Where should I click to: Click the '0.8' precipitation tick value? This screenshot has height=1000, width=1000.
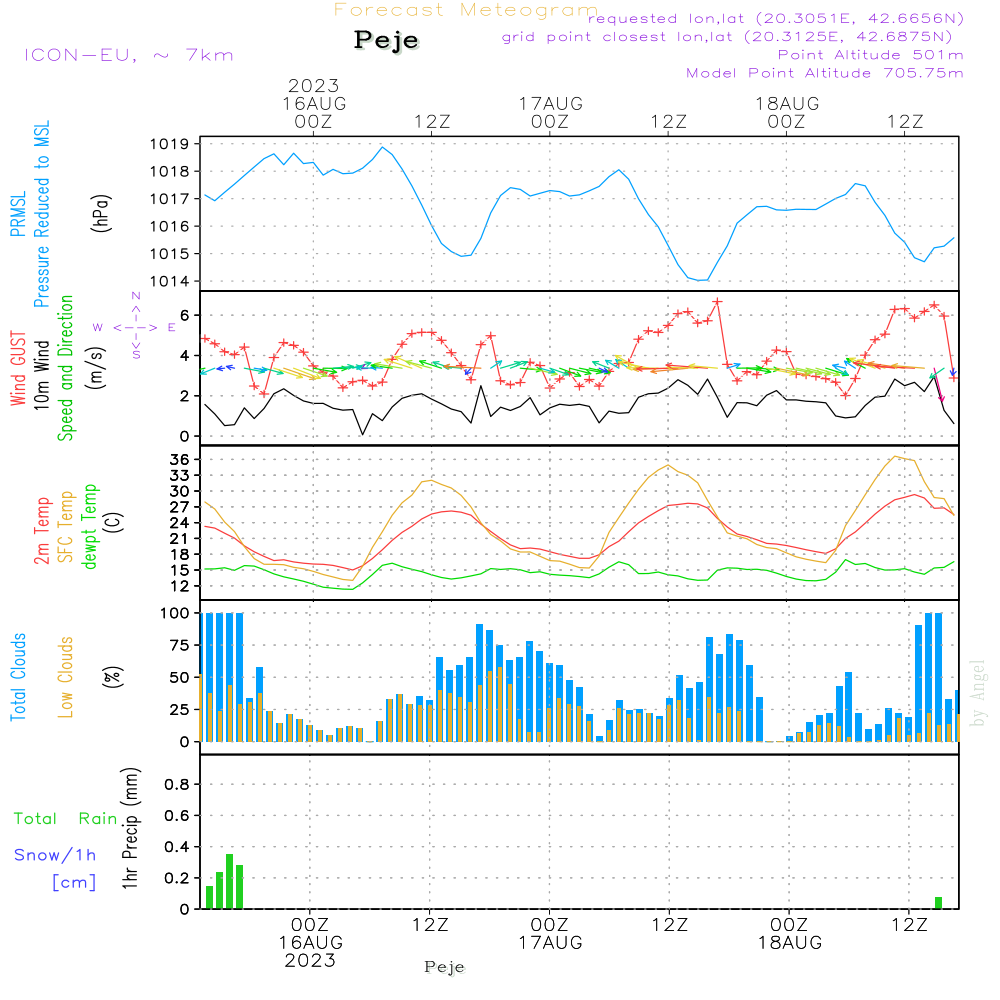point(177,784)
